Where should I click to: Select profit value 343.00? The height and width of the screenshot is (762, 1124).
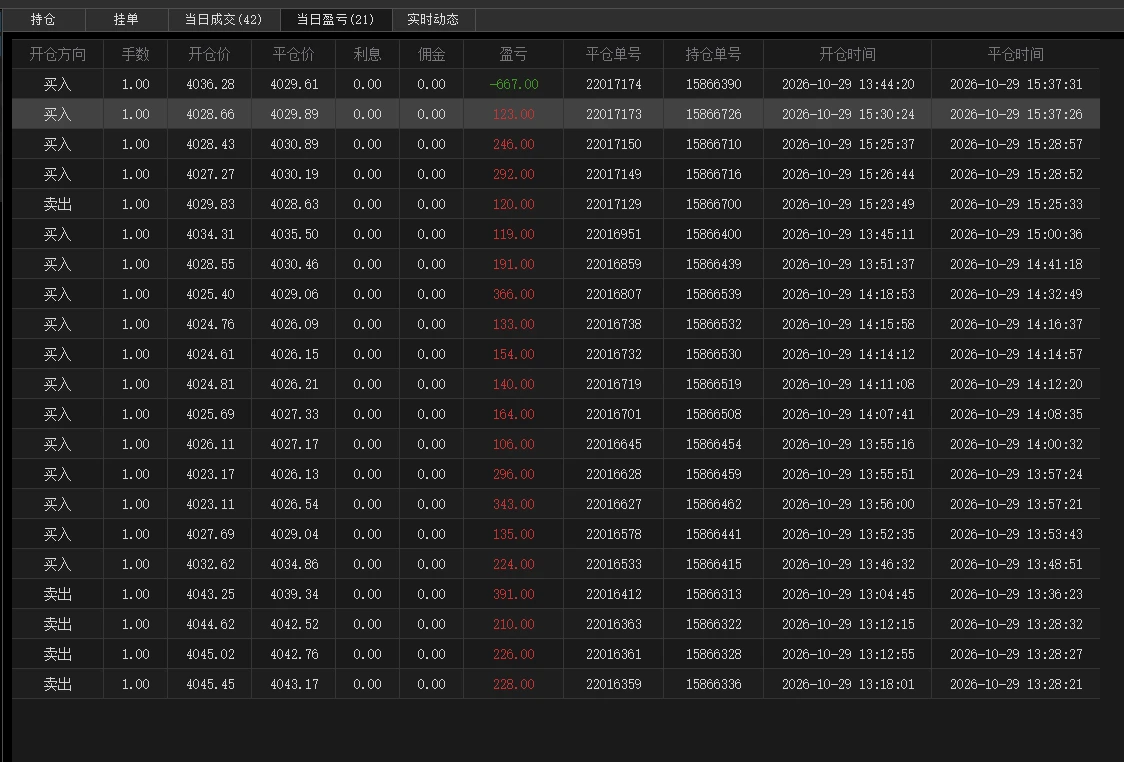513,505
